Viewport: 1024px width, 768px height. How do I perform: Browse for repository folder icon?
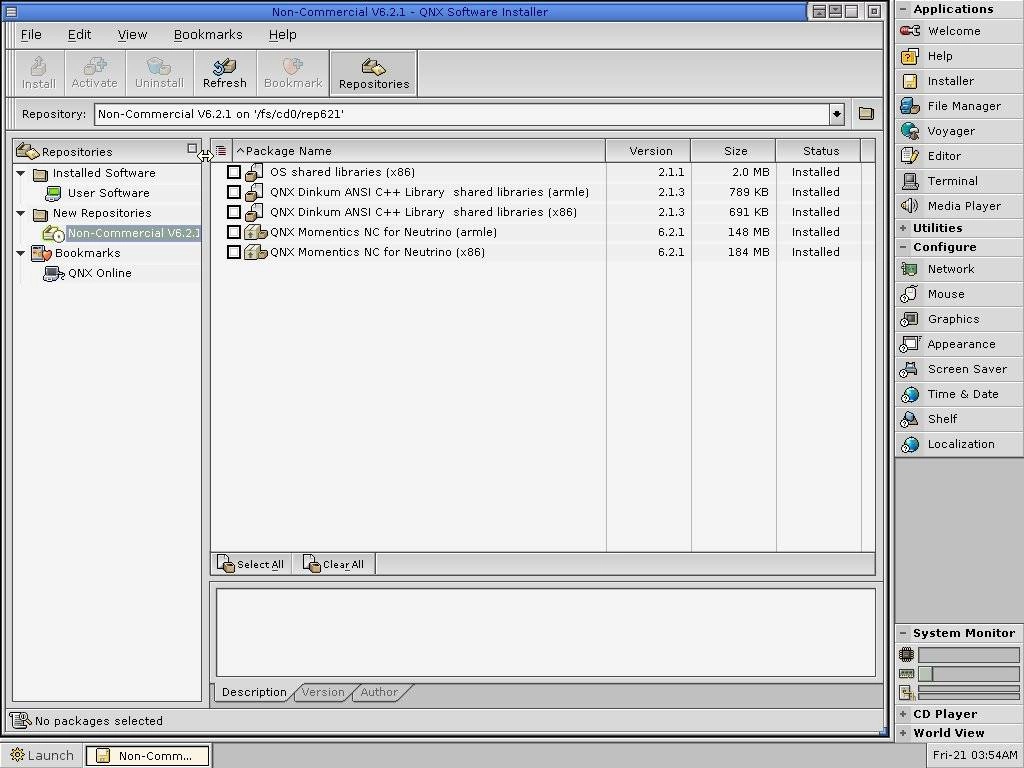(x=866, y=114)
